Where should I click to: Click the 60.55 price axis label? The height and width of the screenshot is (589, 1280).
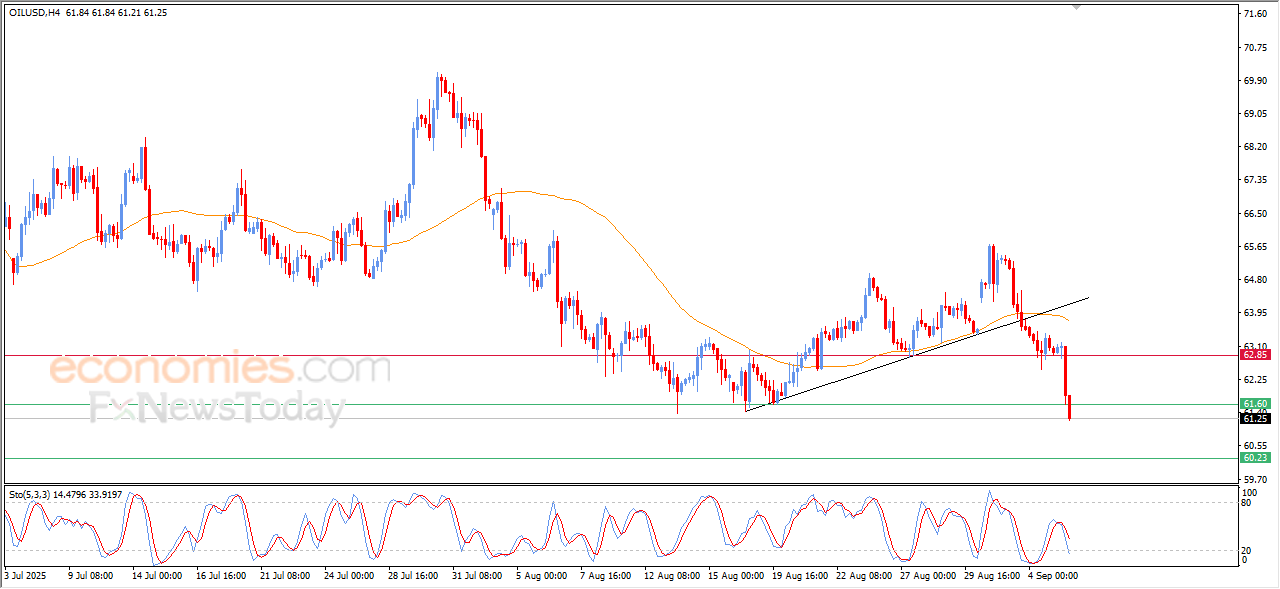click(1257, 445)
